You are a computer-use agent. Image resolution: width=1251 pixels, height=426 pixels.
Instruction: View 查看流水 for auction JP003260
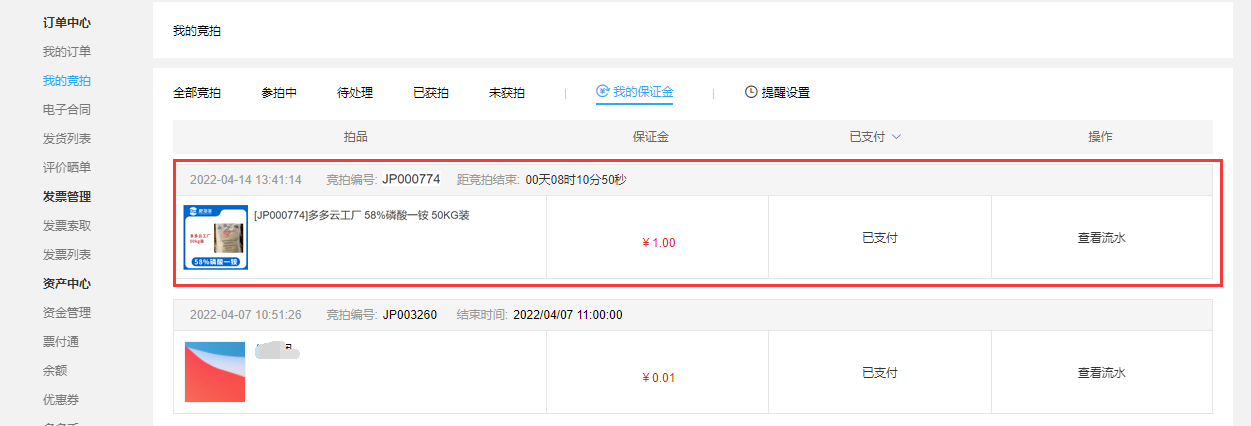click(x=1102, y=373)
